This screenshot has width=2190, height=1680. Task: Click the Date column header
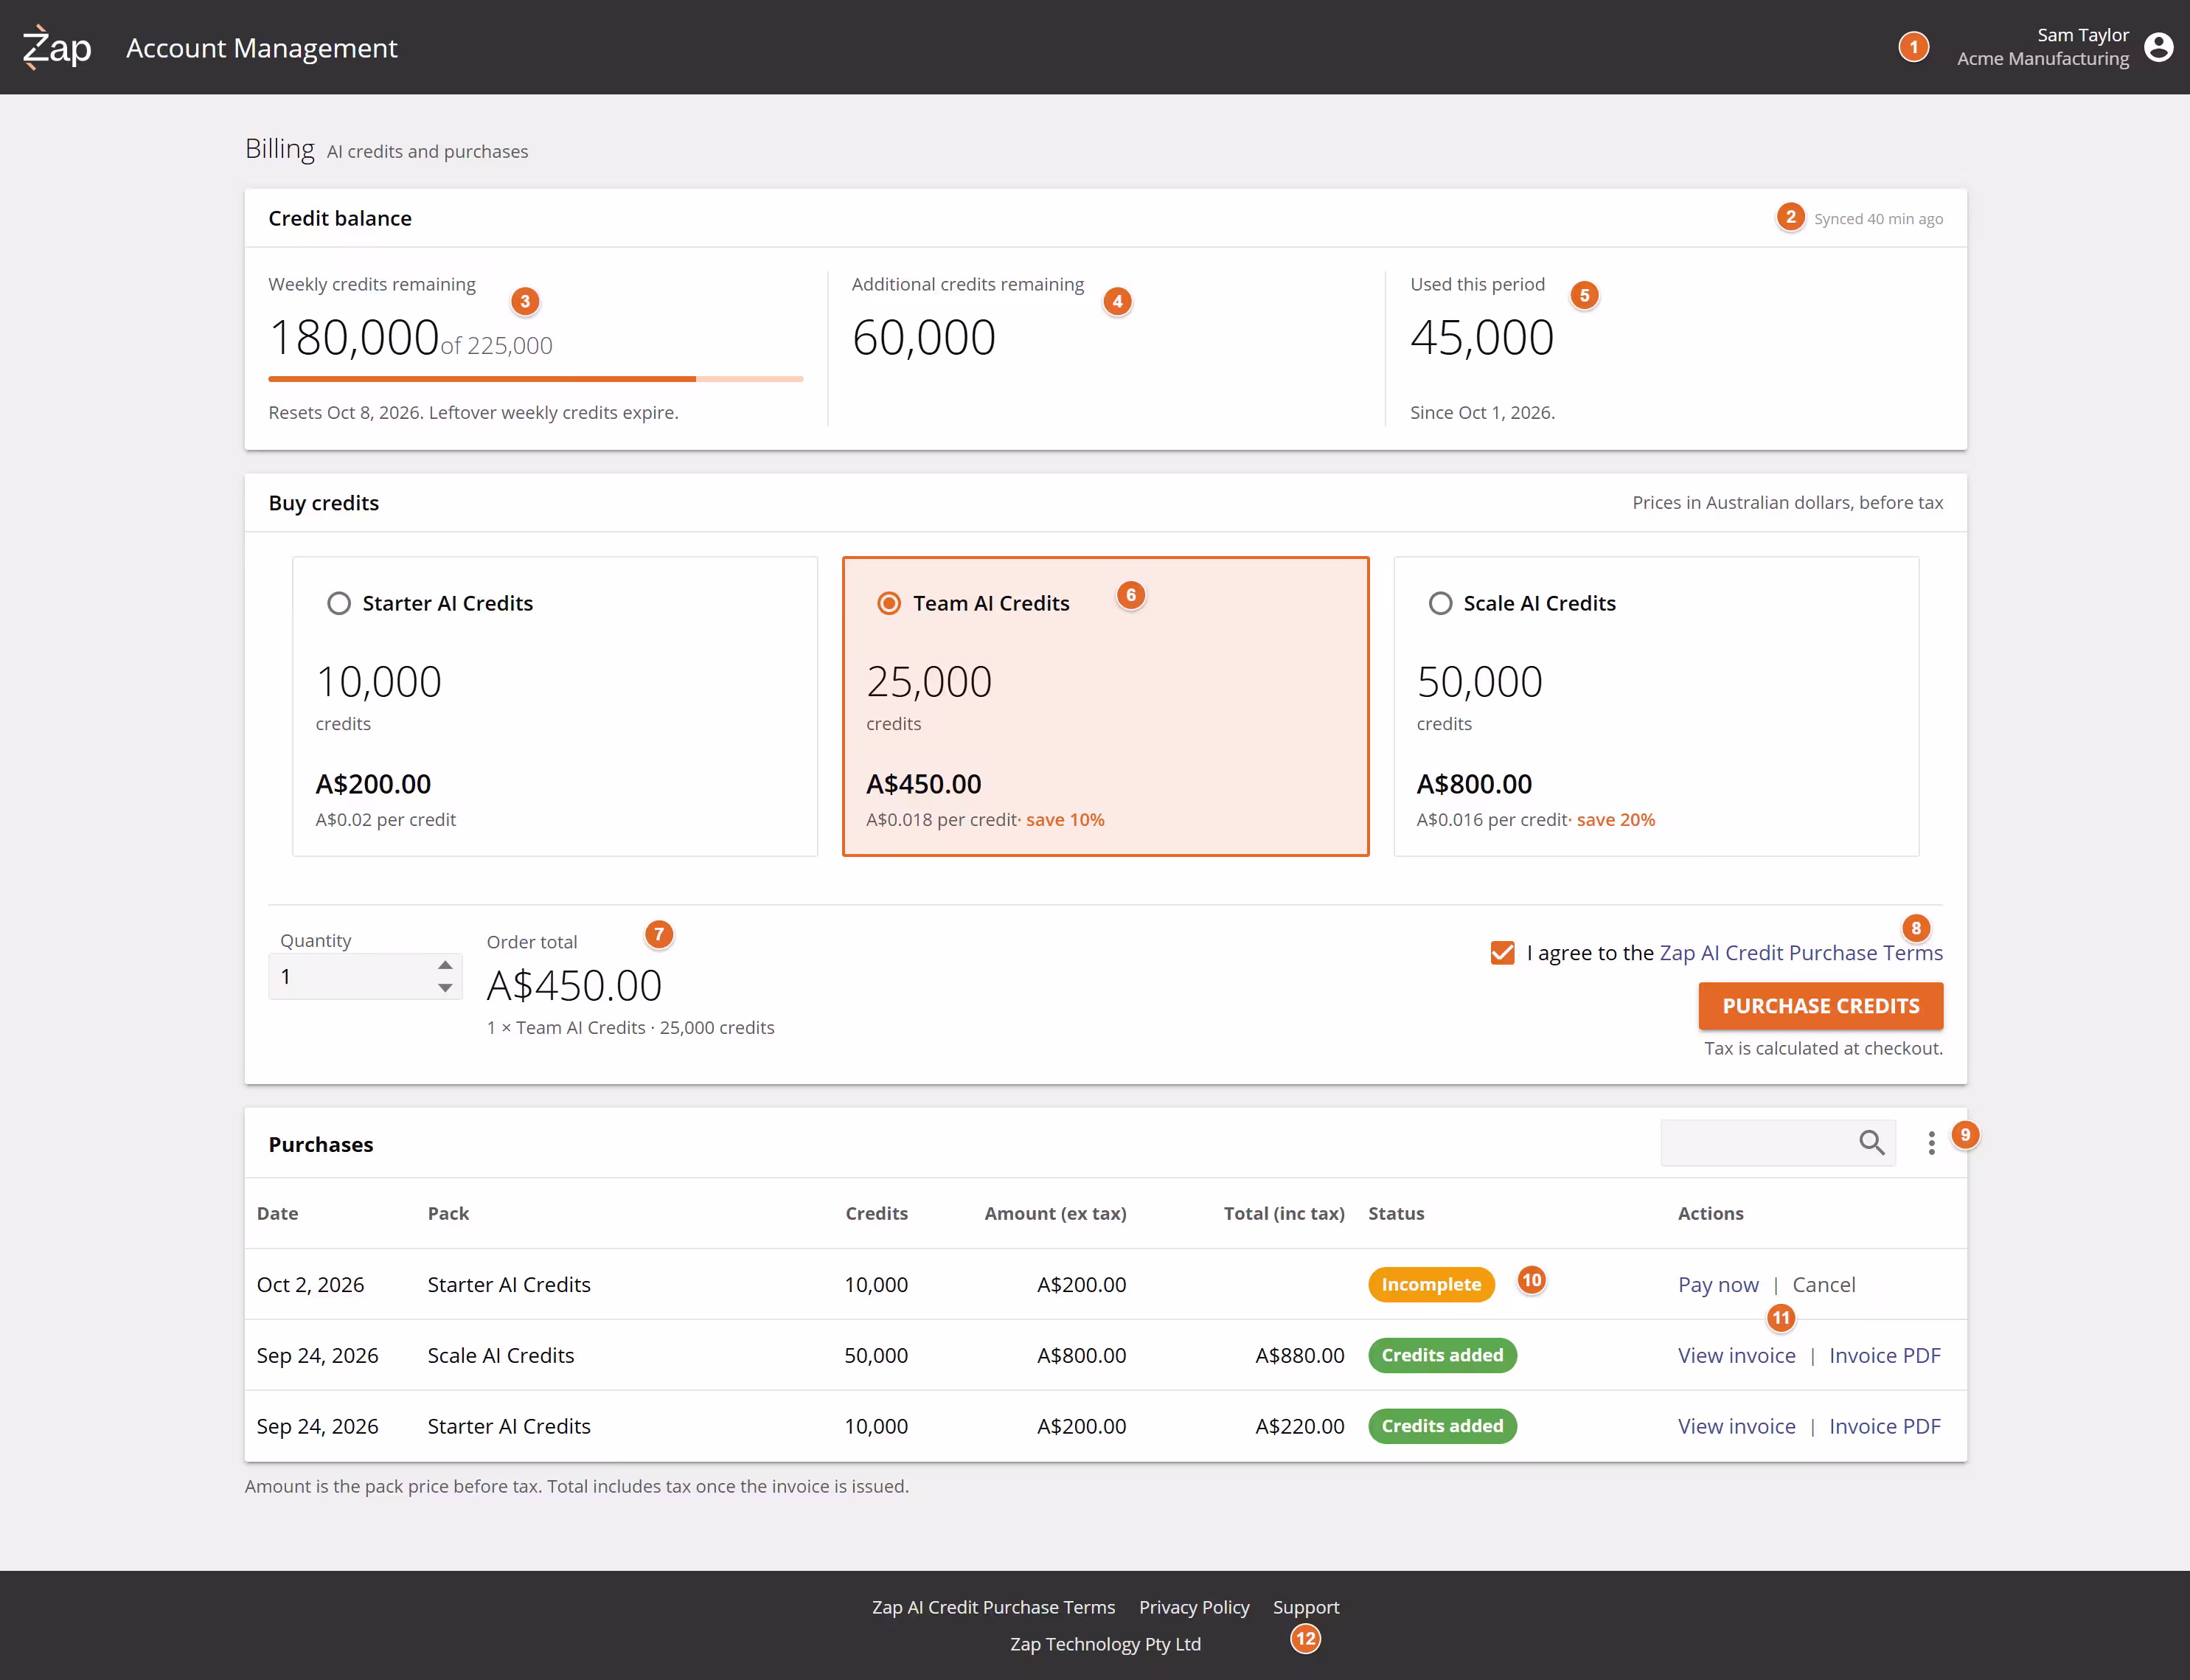(x=277, y=1213)
